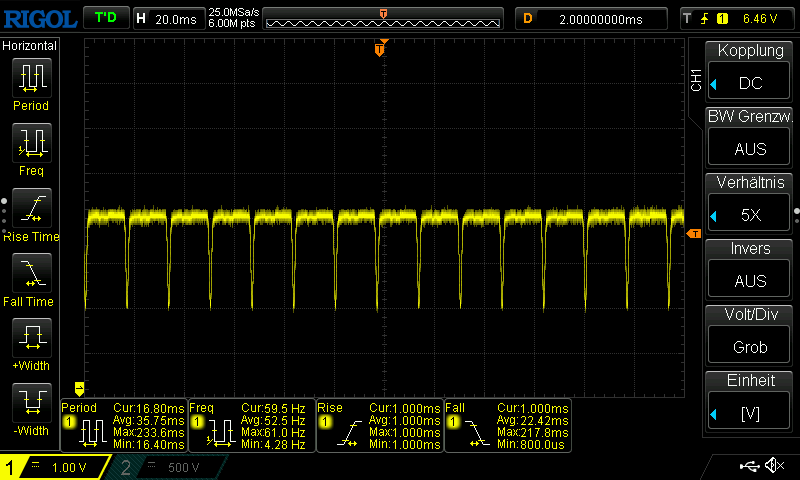Click the Period Avg:35.75ms value
This screenshot has width=800, height=480.
148,421
